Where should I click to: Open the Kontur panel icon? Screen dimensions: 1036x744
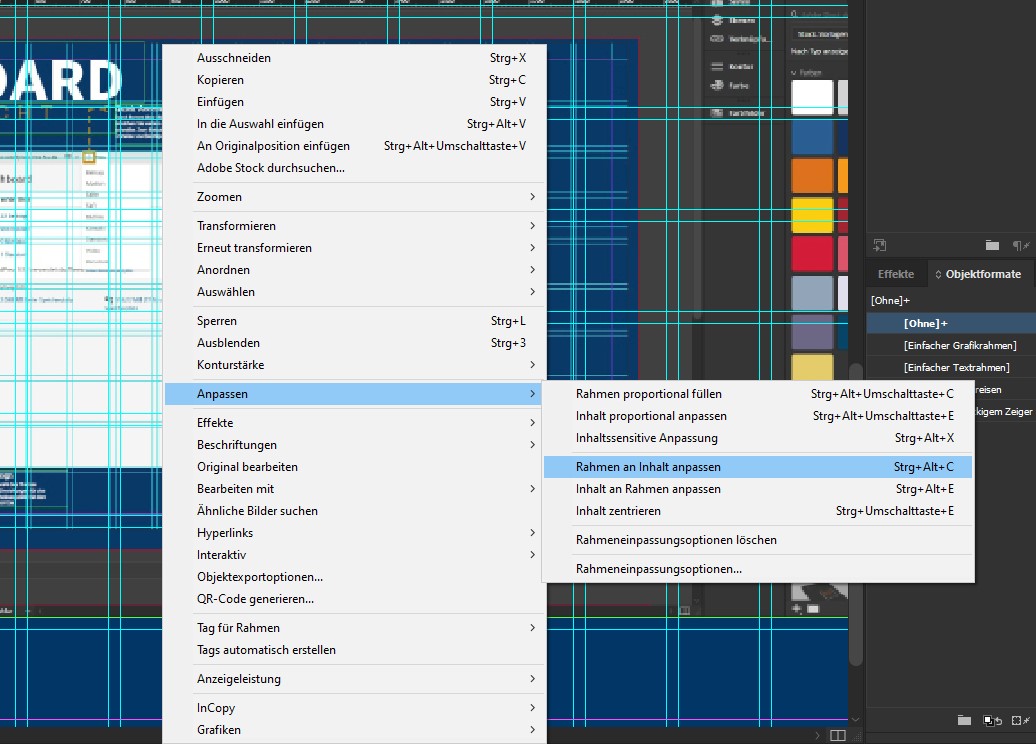pyautogui.click(x=742, y=64)
